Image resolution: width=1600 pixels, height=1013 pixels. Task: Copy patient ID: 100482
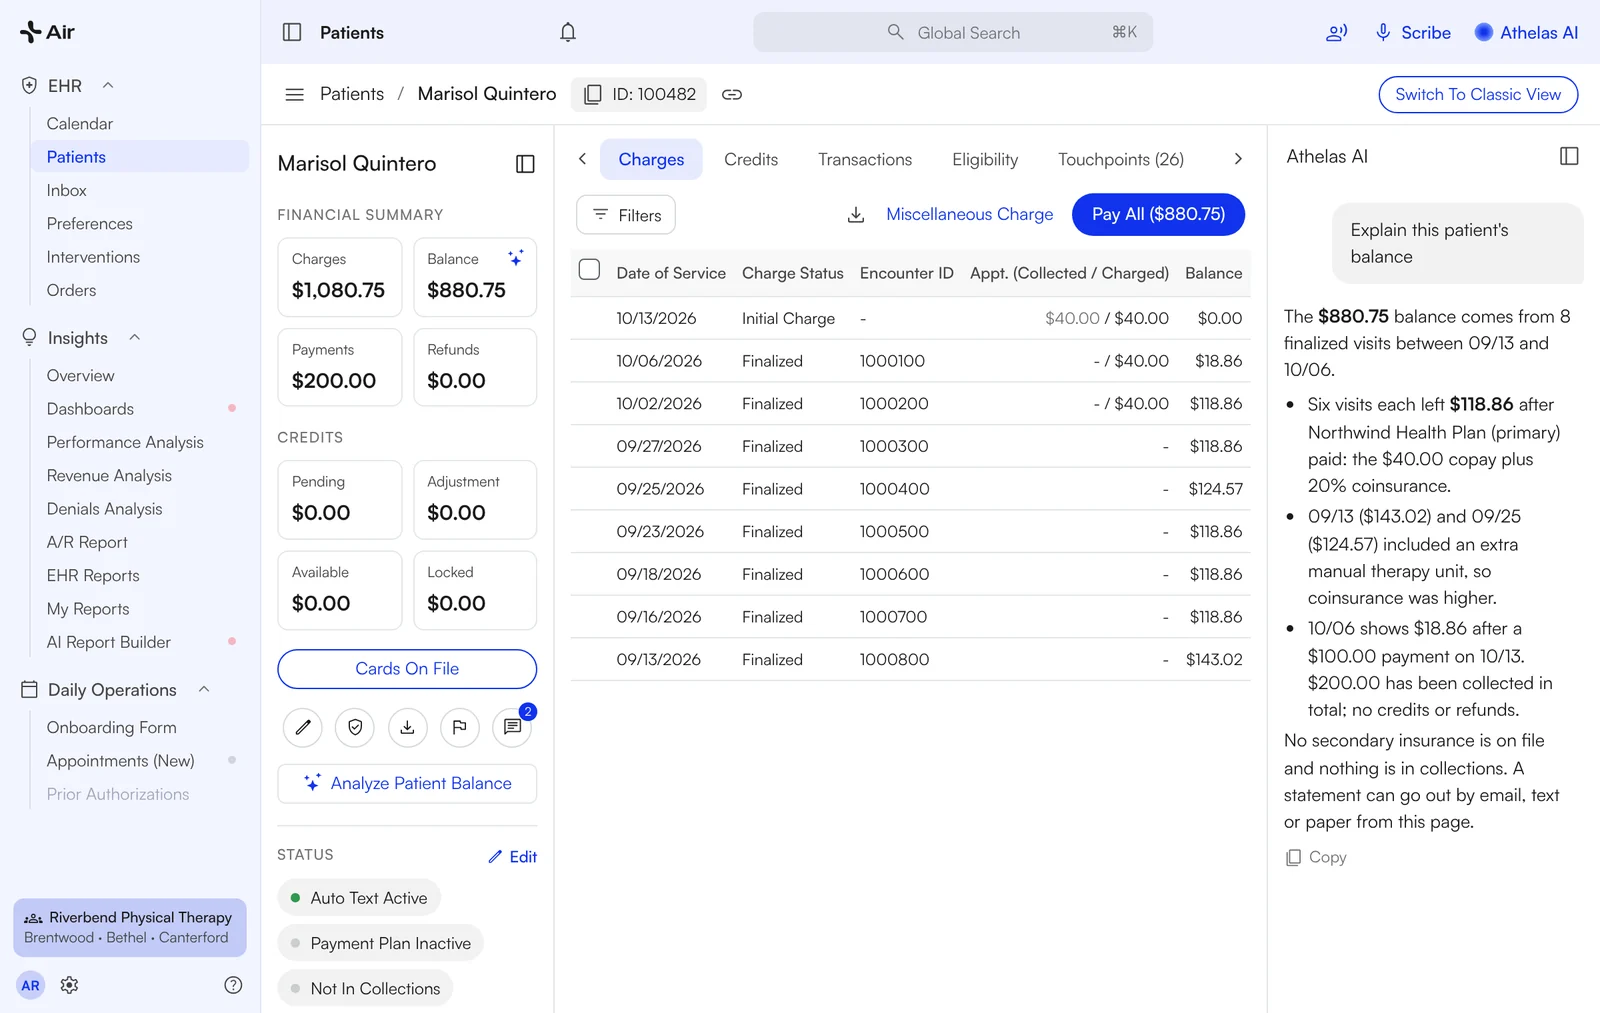[x=639, y=94]
